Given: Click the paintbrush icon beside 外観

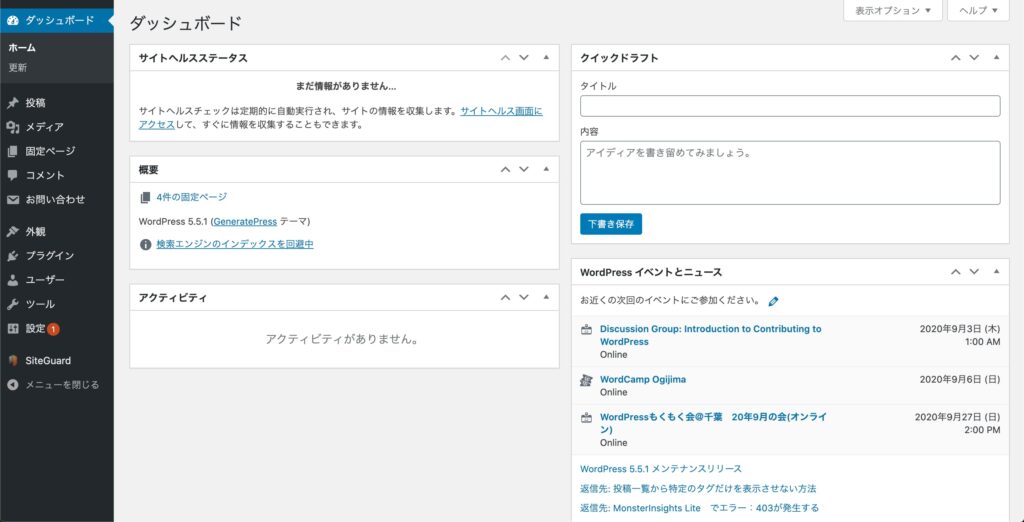Looking at the screenshot, I should tap(12, 232).
